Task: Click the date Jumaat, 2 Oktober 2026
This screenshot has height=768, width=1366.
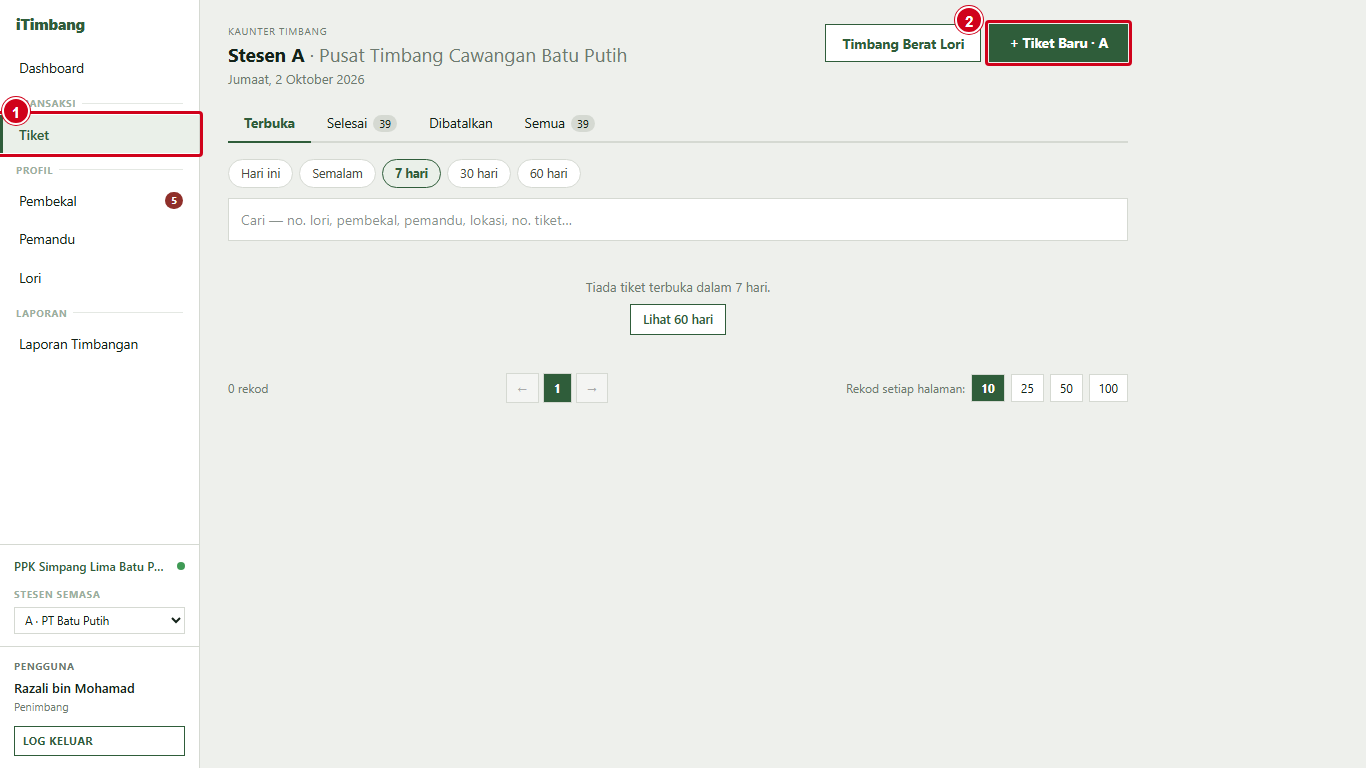Action: [296, 79]
